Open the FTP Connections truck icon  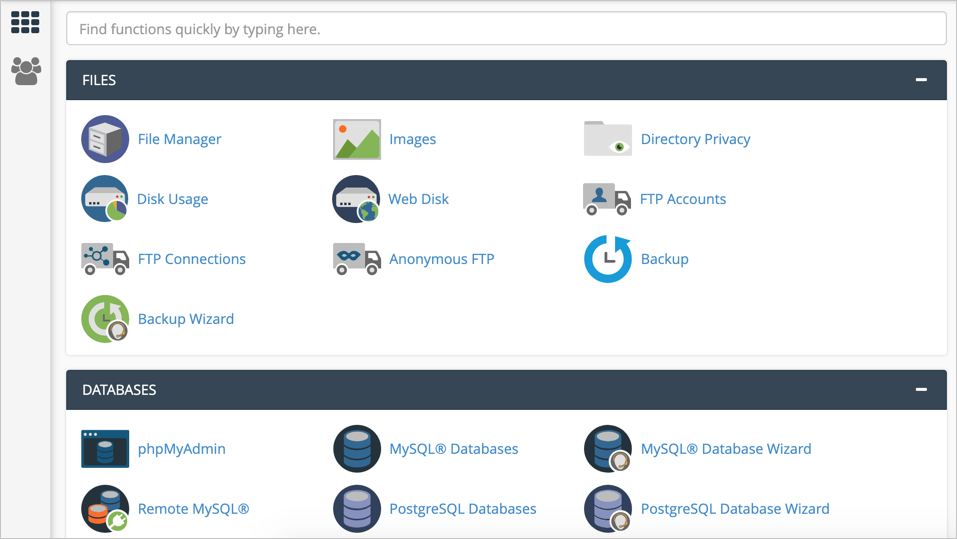click(x=105, y=259)
